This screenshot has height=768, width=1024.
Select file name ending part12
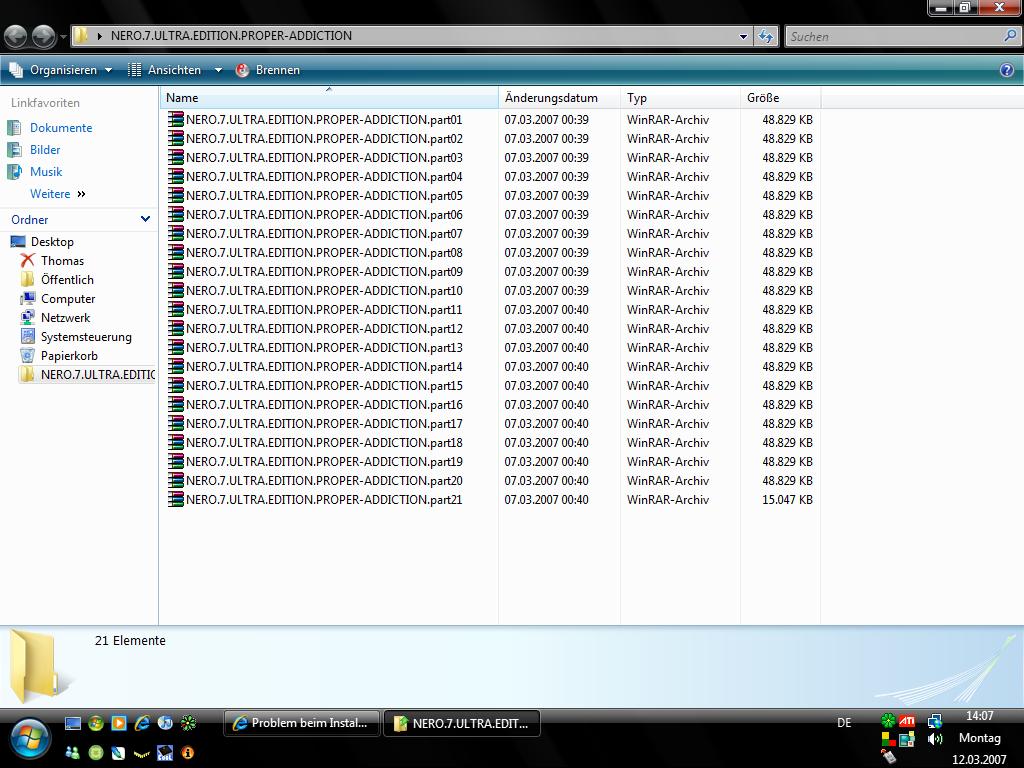(x=324, y=328)
